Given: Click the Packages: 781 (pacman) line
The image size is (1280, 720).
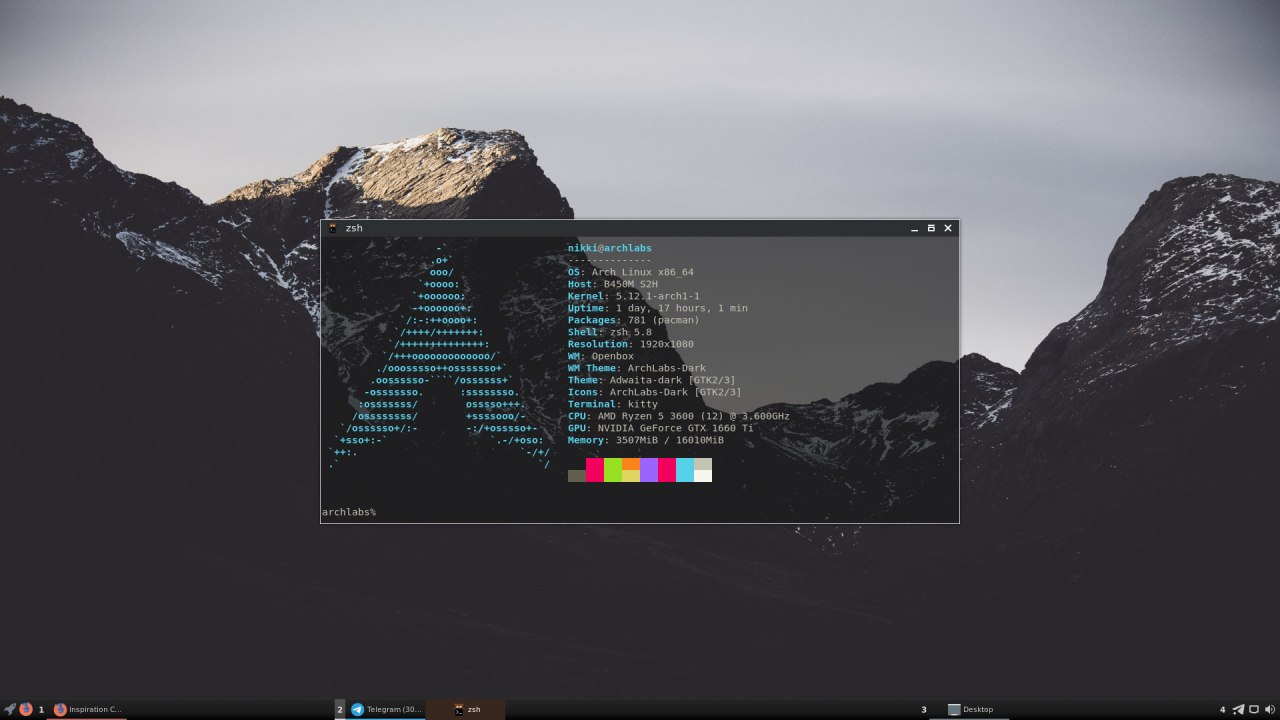Looking at the screenshot, I should (634, 320).
